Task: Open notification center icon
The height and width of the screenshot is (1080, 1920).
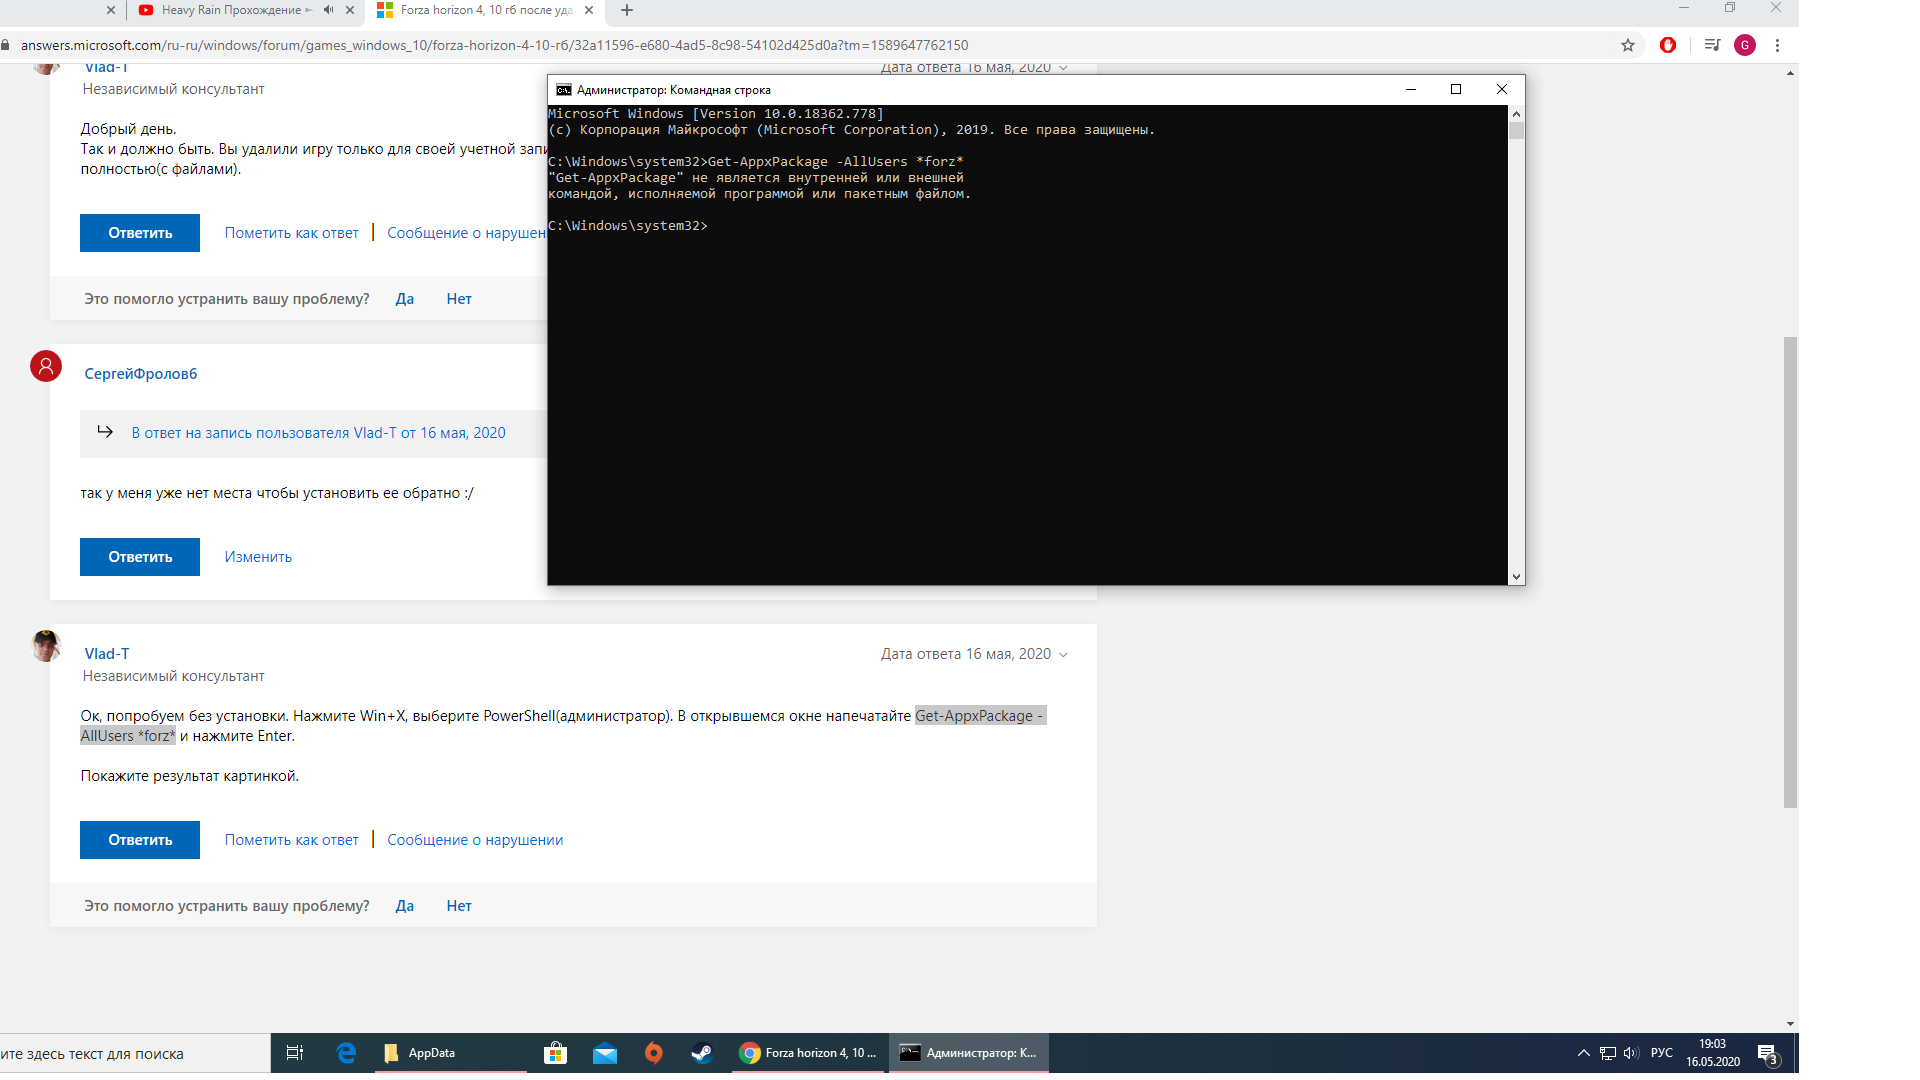Action: pos(1768,1054)
